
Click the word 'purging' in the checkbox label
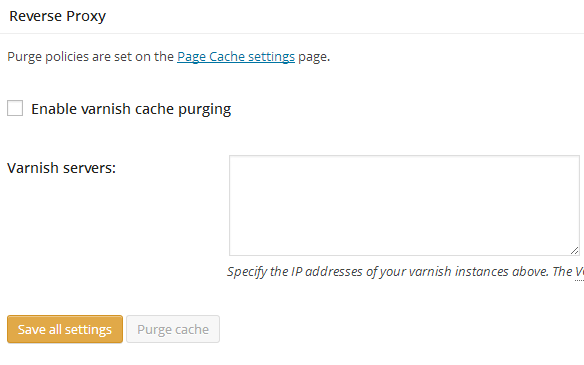204,110
